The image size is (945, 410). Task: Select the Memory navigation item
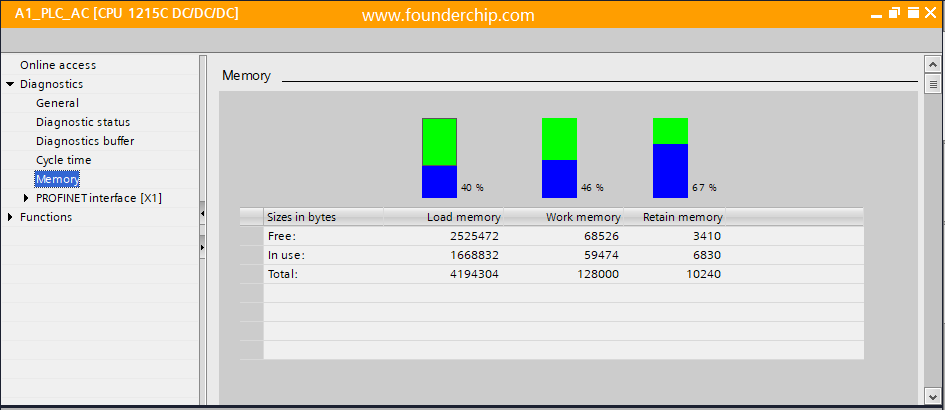tap(57, 179)
